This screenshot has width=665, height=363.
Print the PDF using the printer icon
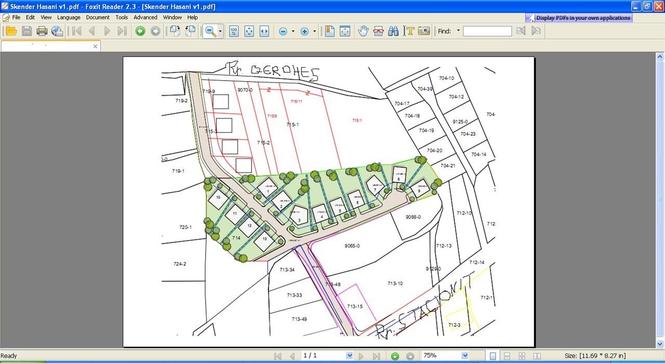pyautogui.click(x=42, y=31)
